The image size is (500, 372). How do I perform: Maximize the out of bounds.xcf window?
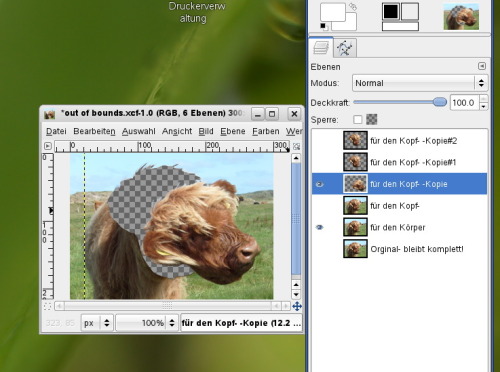(x=272, y=114)
